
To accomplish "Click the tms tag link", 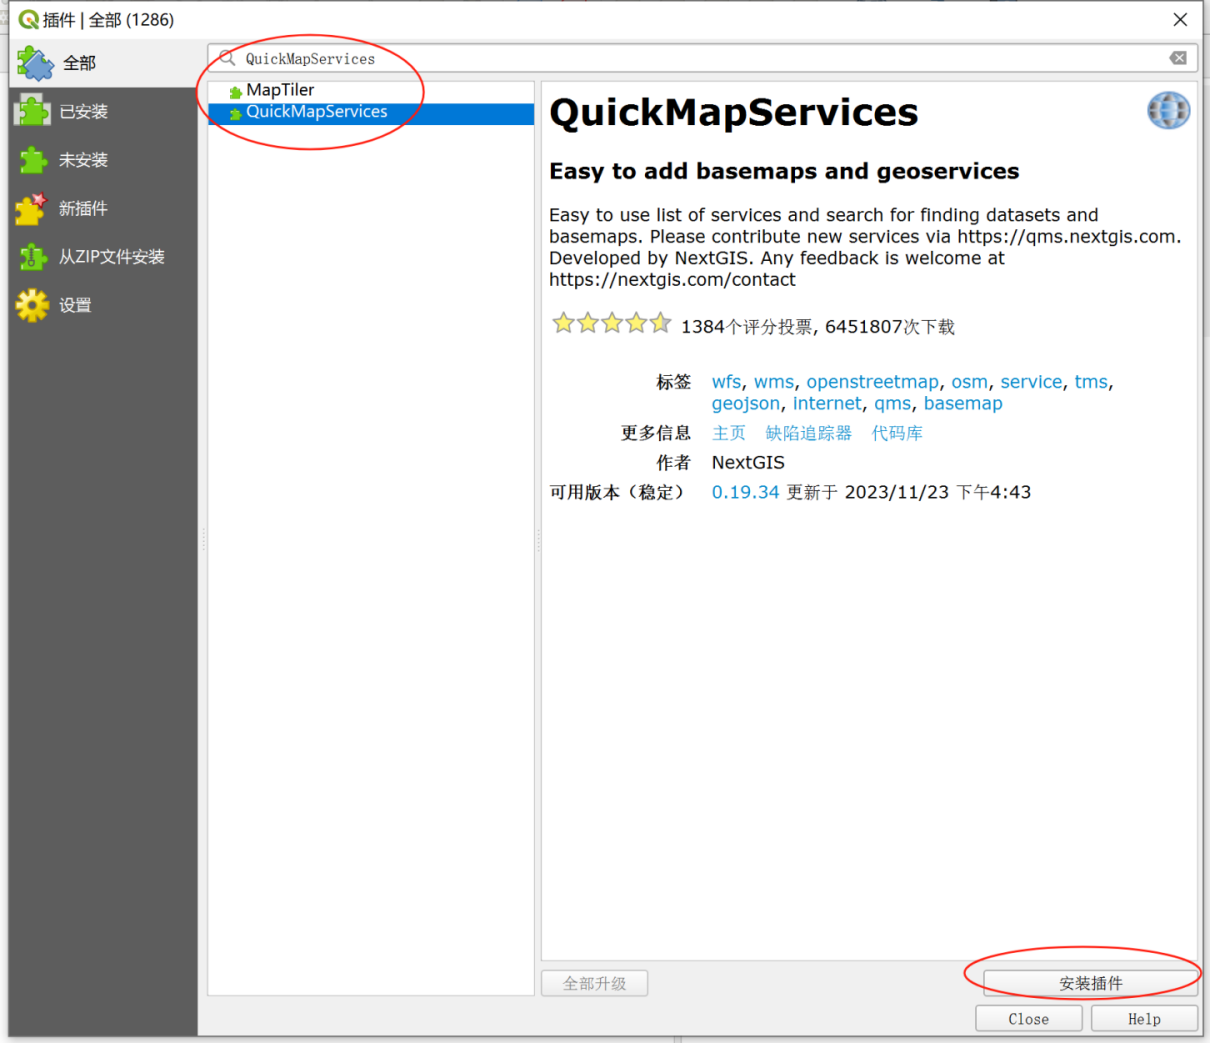I will [x=1091, y=382].
